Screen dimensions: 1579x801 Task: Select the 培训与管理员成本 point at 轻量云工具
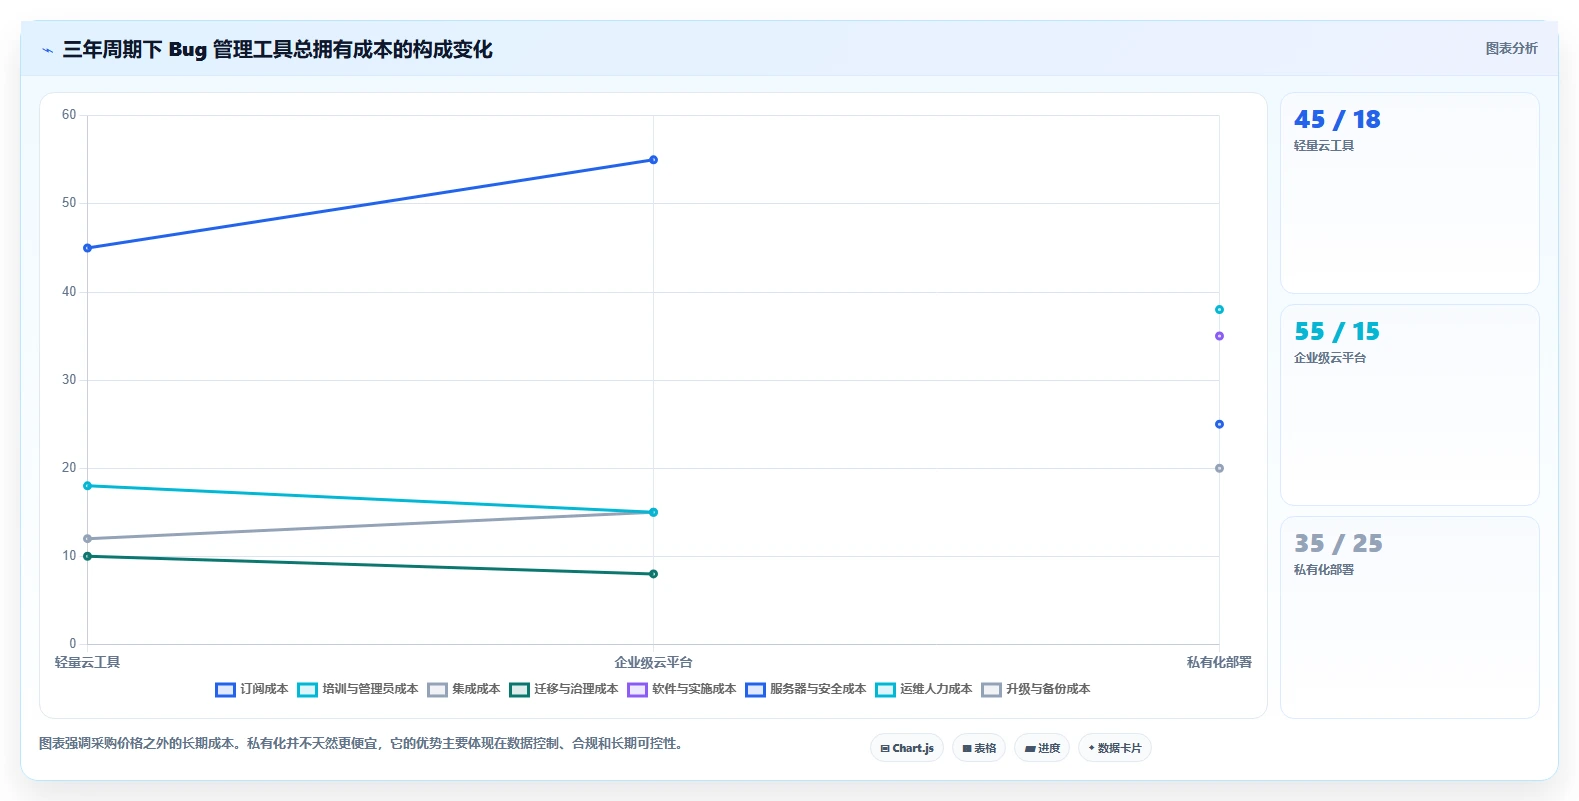(87, 486)
